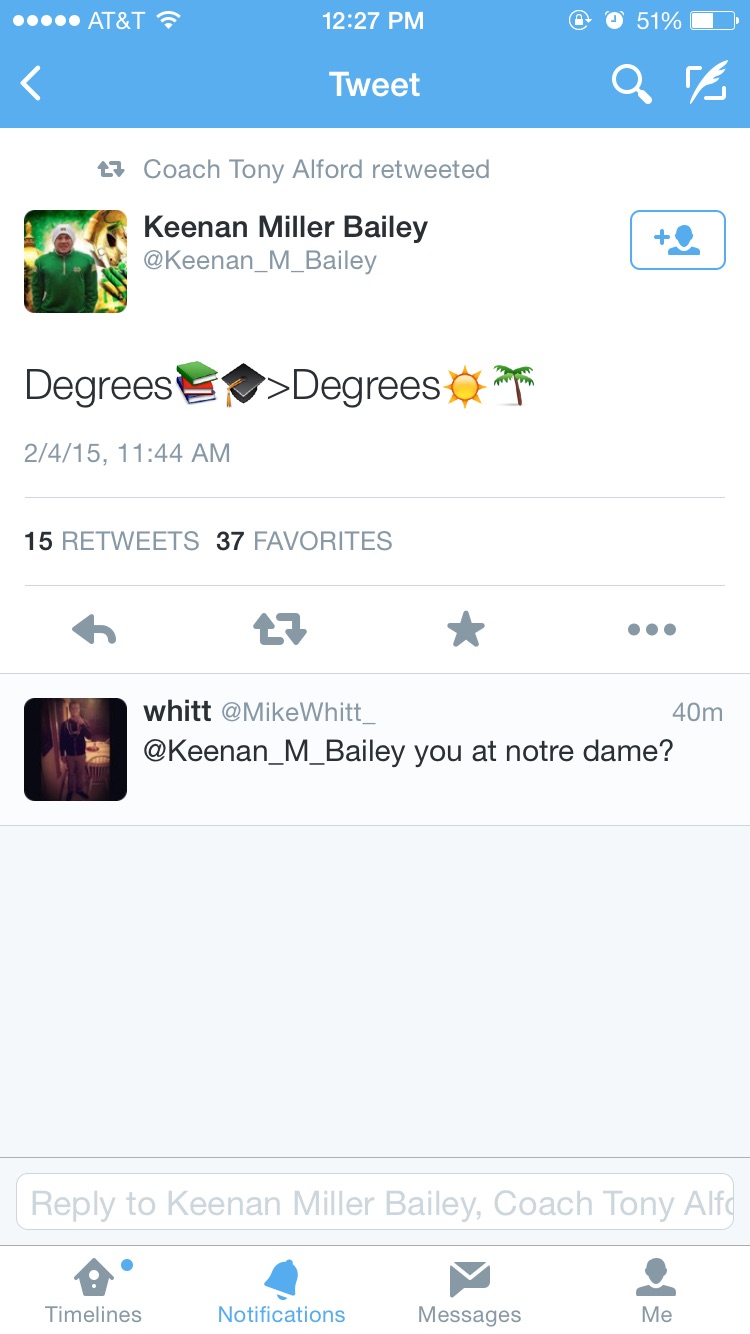View Keenan Miller Bailey's profile picture
This screenshot has width=750, height=1334.
[75, 261]
